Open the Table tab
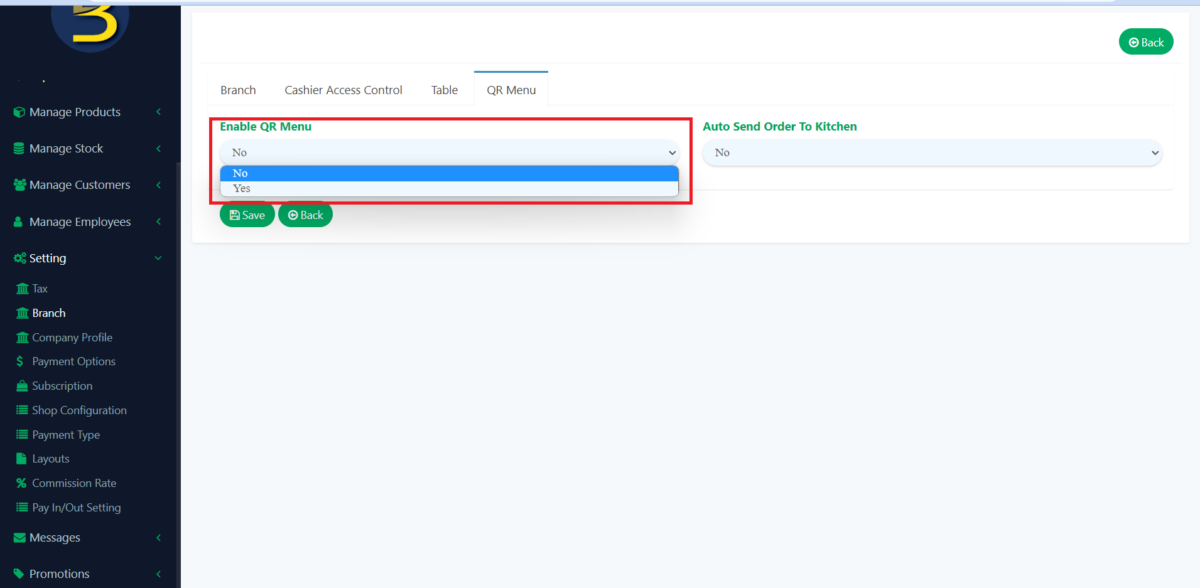This screenshot has height=588, width=1200. tap(444, 89)
